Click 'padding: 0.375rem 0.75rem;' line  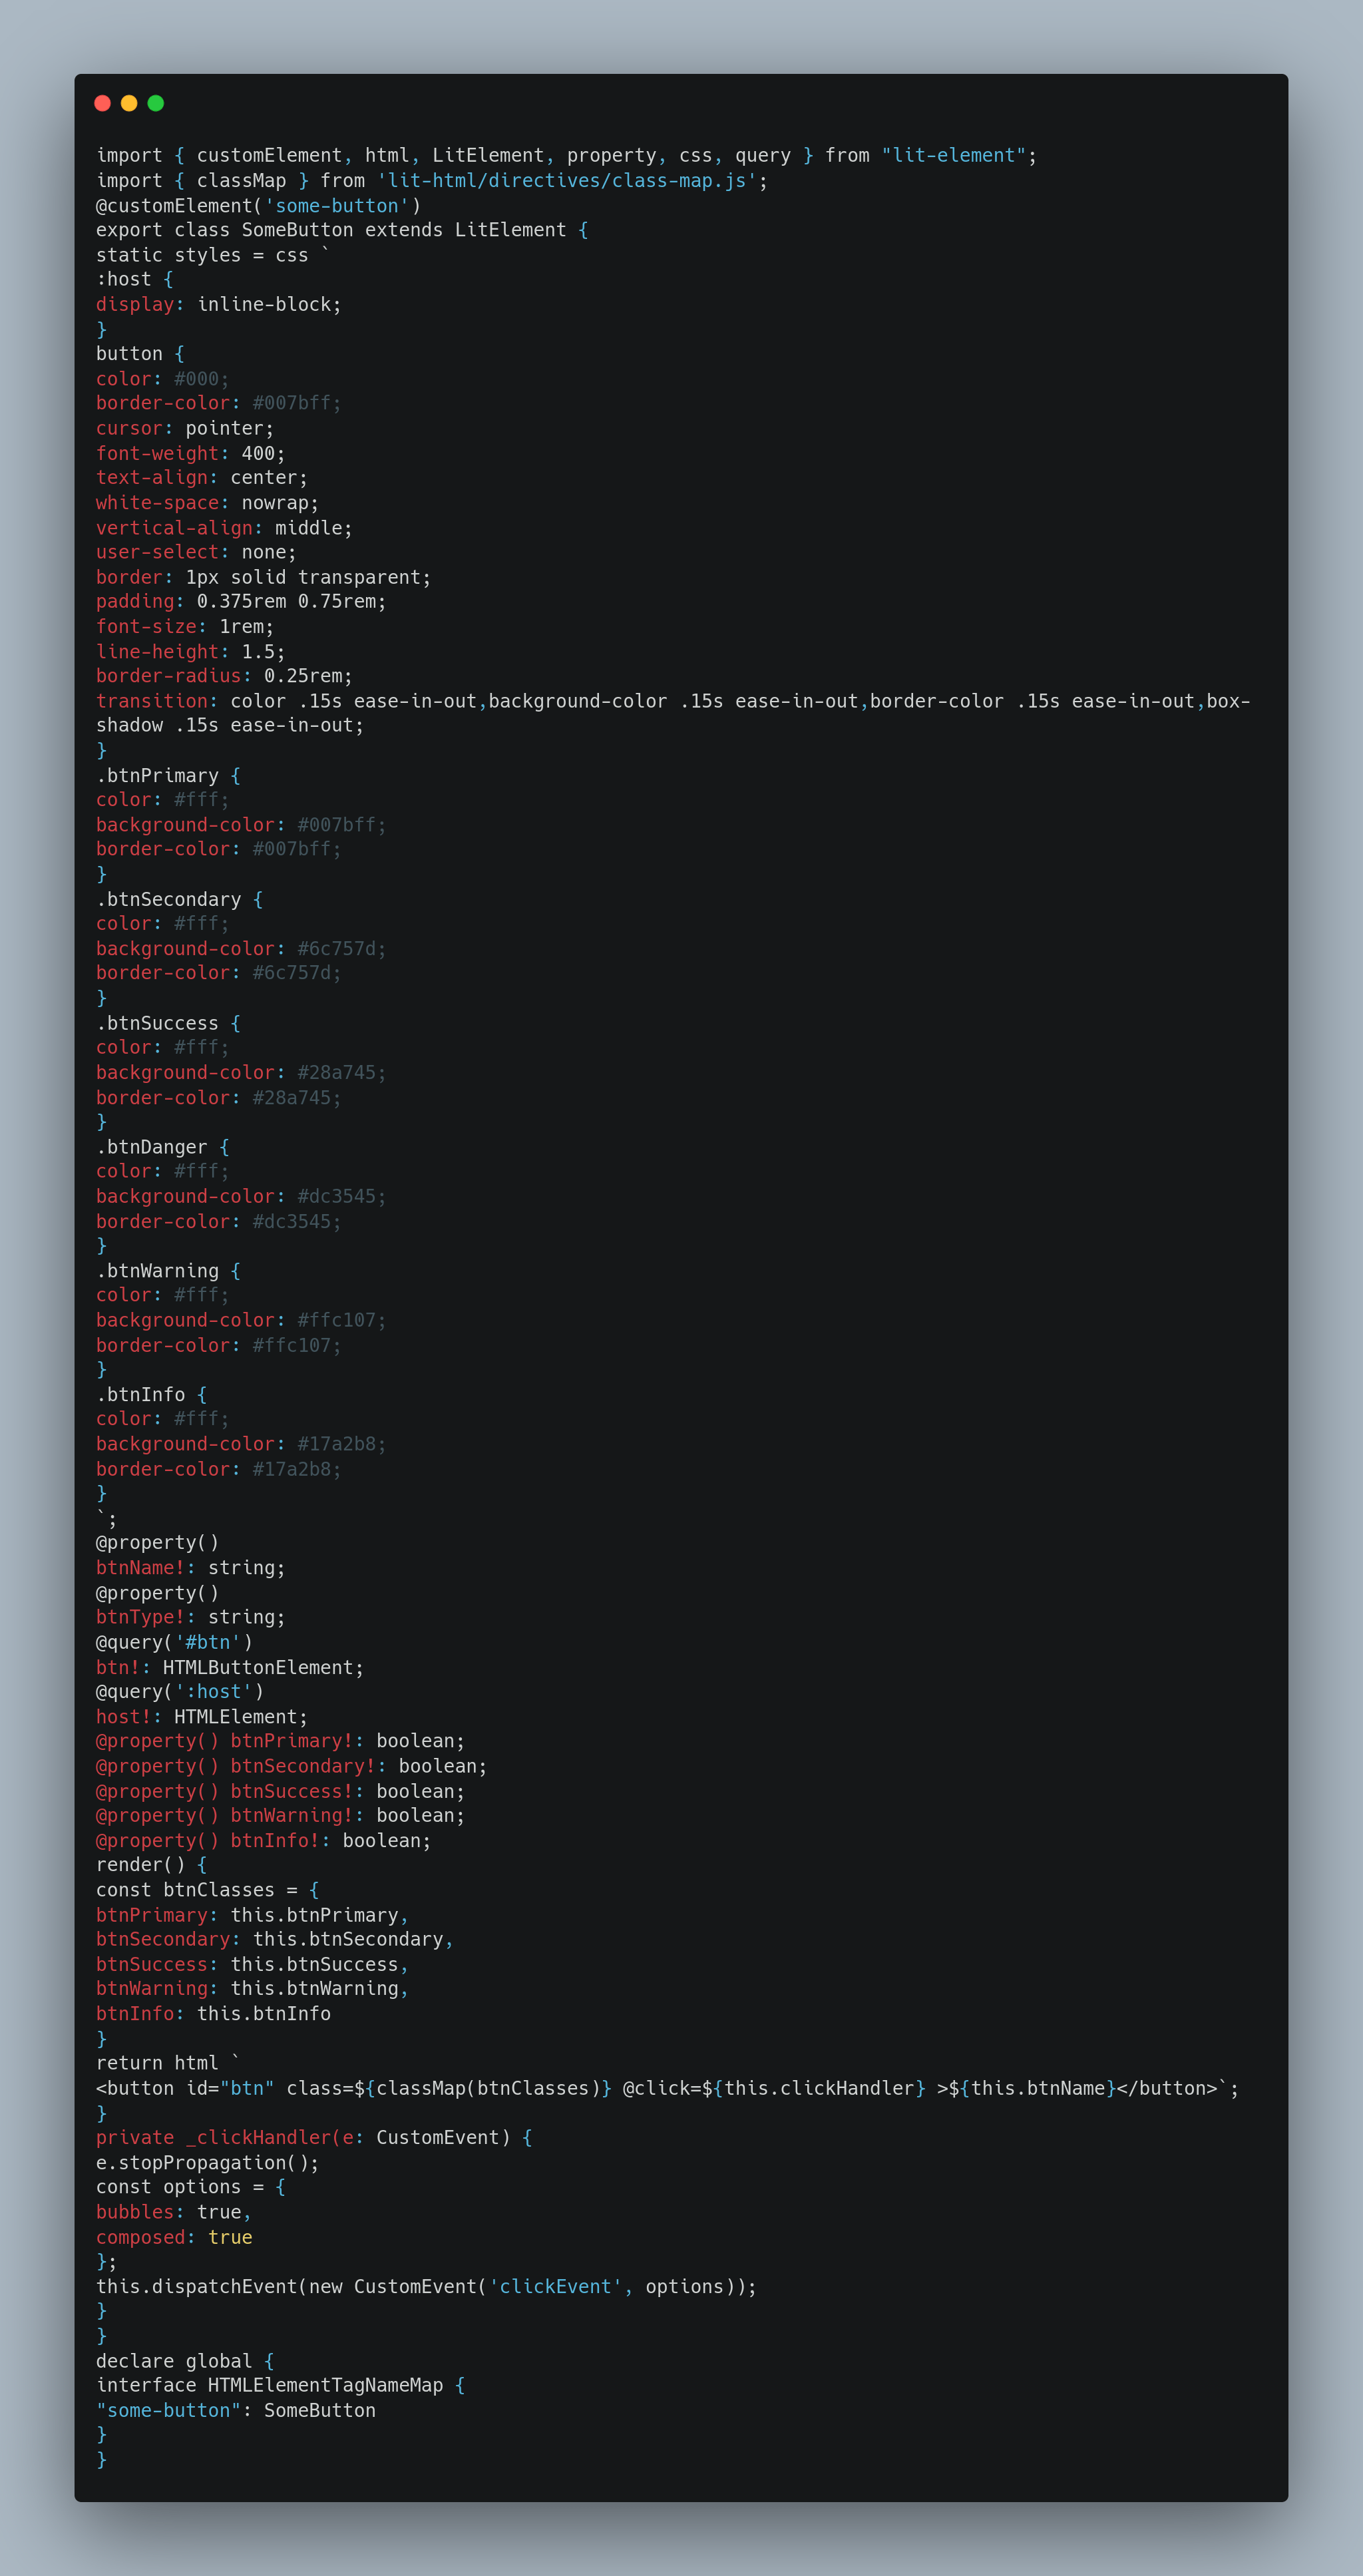[x=241, y=601]
